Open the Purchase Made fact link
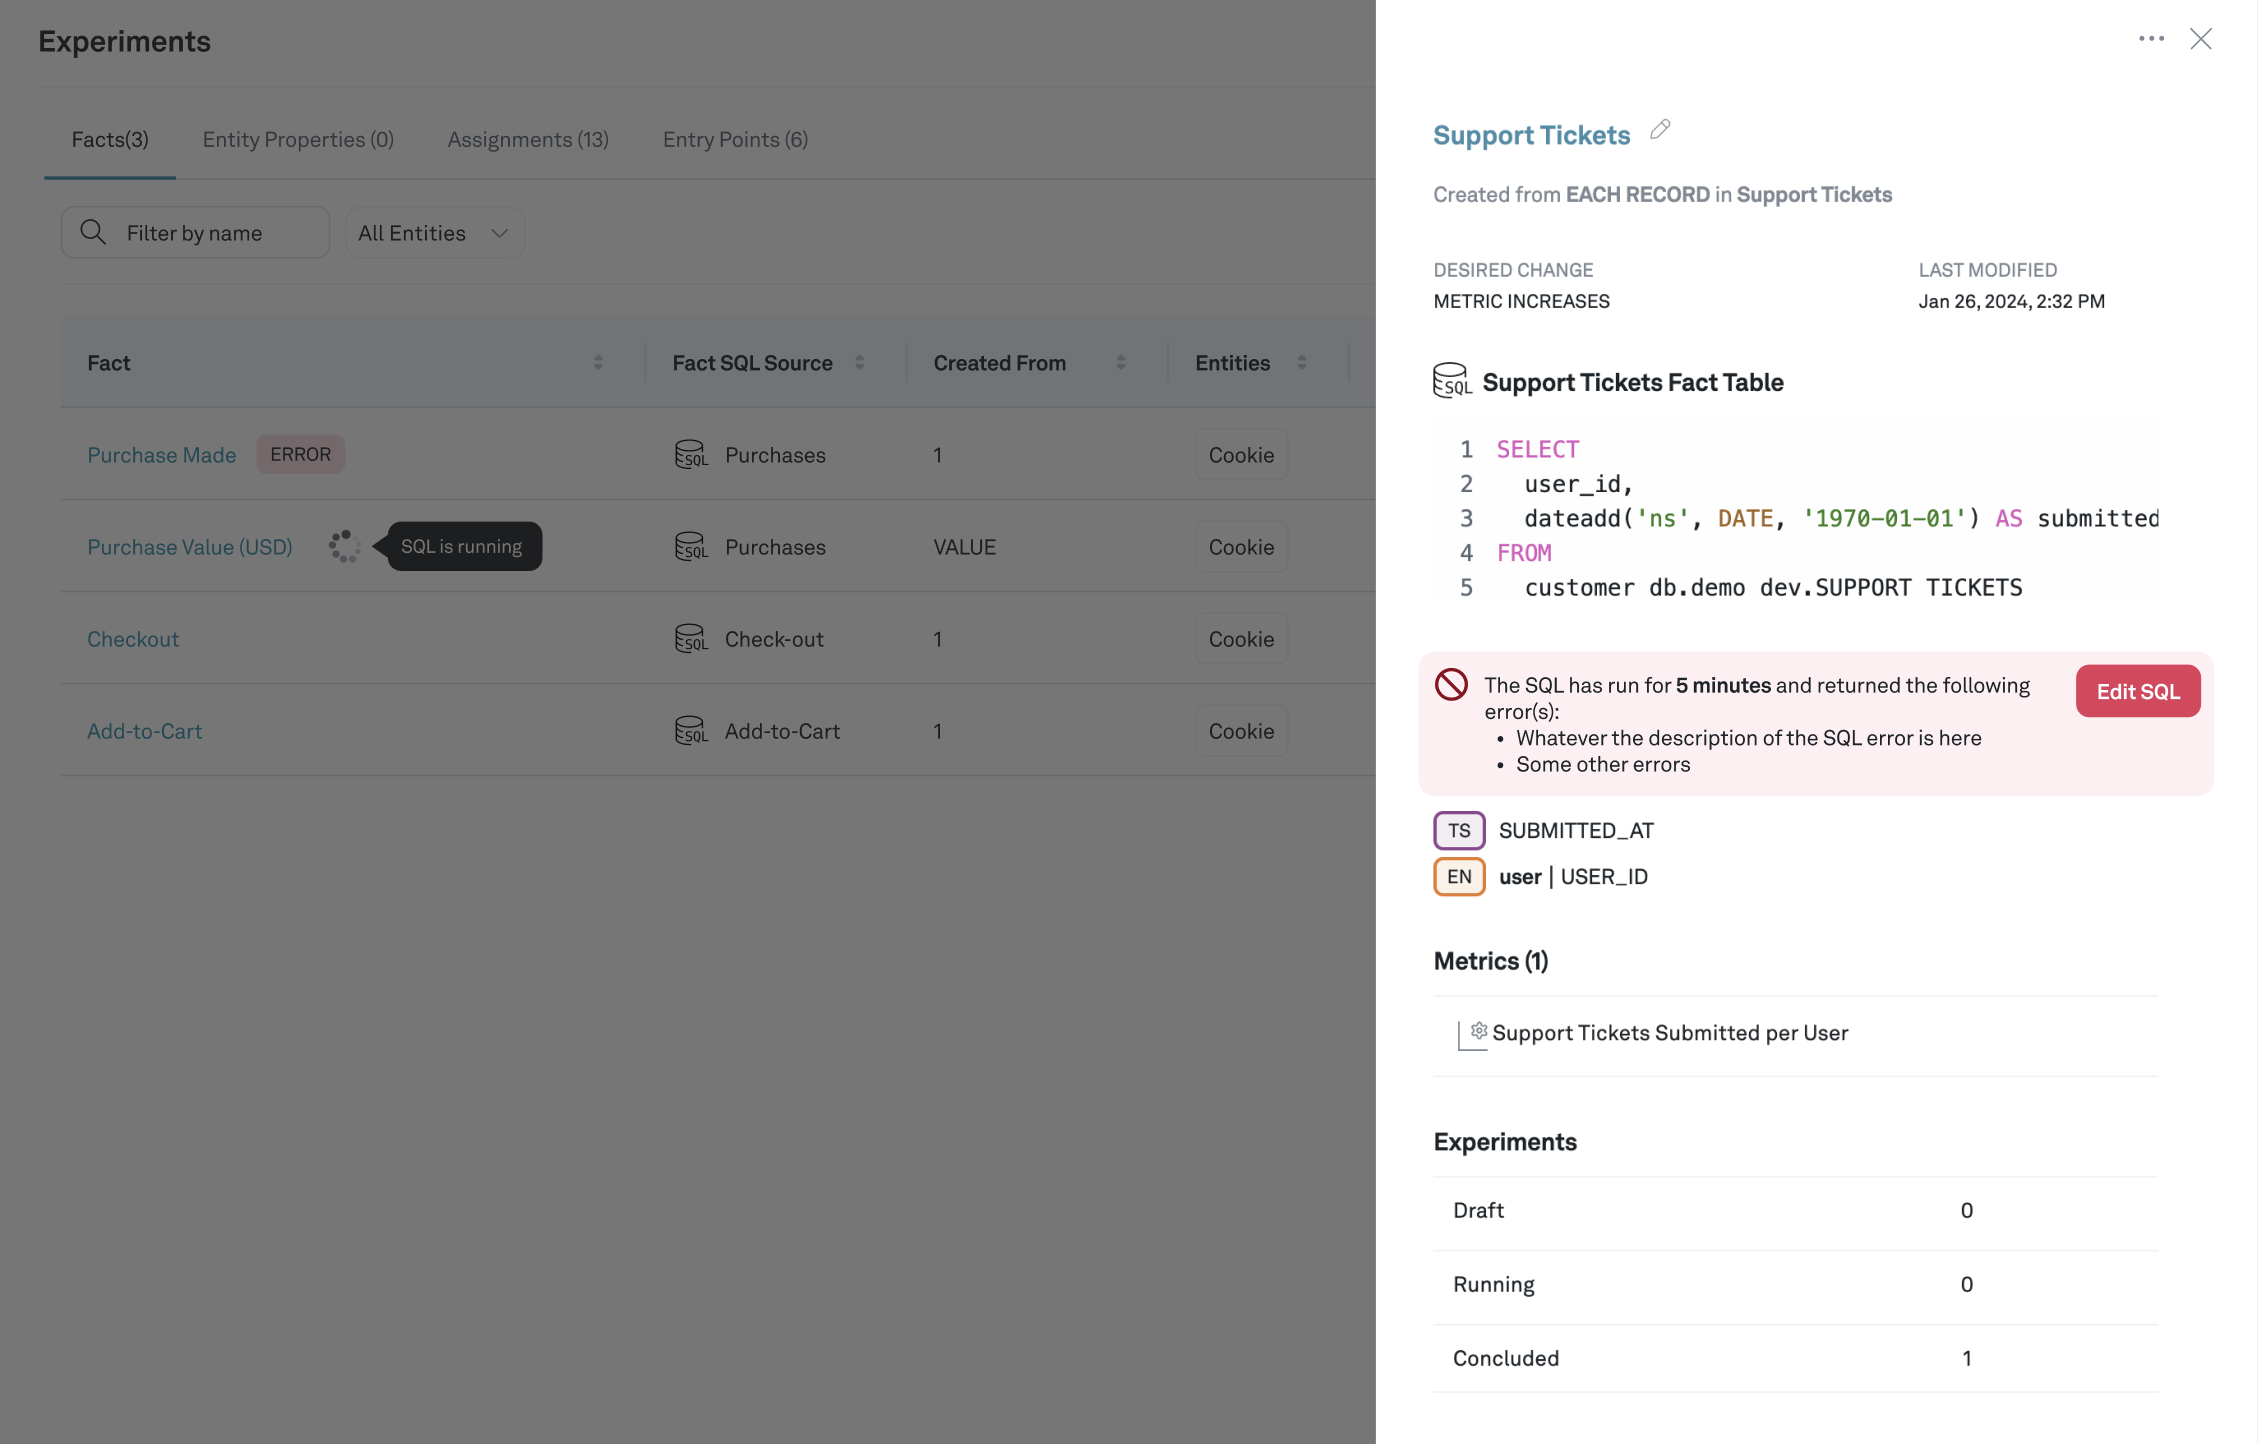The height and width of the screenshot is (1444, 2258). 162,455
